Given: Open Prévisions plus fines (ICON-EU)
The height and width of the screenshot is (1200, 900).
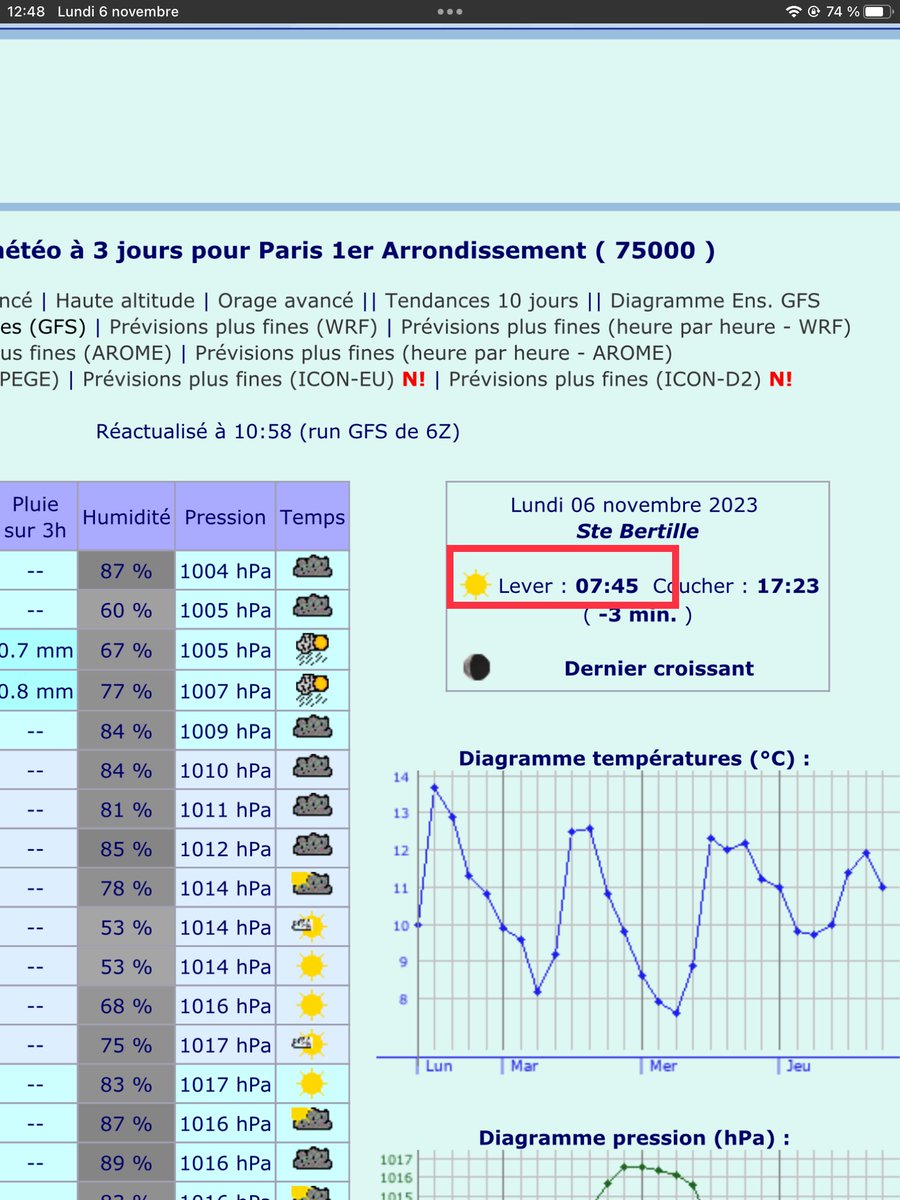Looking at the screenshot, I should coord(239,379).
